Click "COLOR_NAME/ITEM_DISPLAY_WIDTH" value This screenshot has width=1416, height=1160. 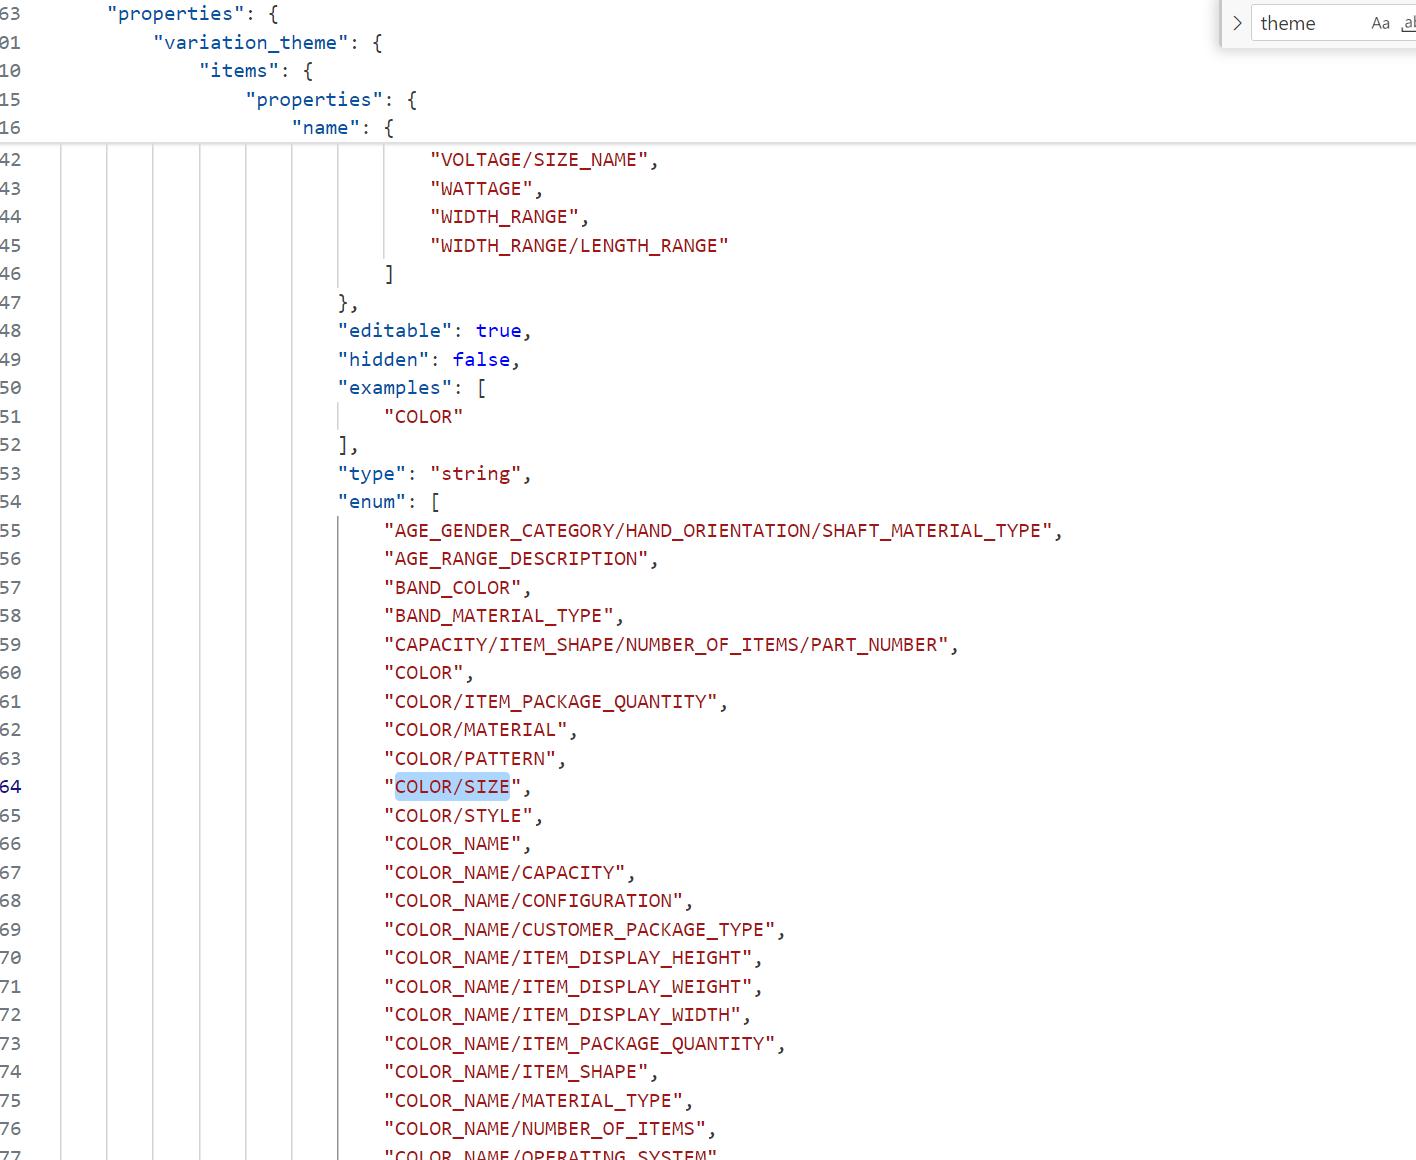click(562, 1015)
